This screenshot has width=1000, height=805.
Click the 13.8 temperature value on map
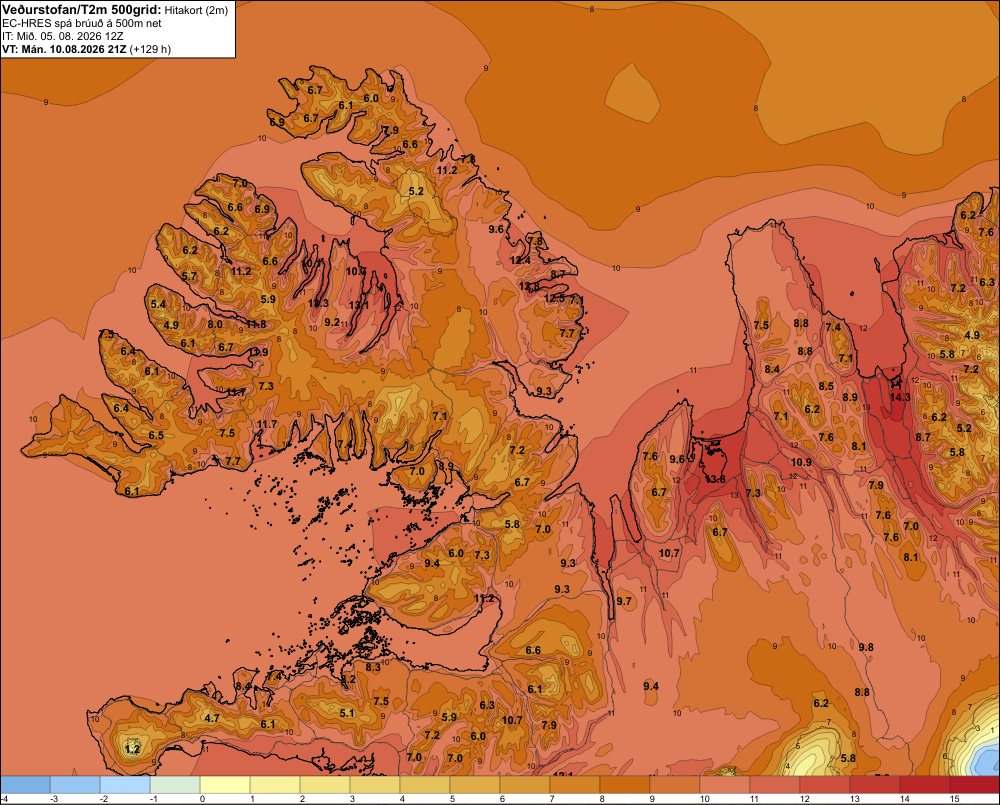[714, 479]
